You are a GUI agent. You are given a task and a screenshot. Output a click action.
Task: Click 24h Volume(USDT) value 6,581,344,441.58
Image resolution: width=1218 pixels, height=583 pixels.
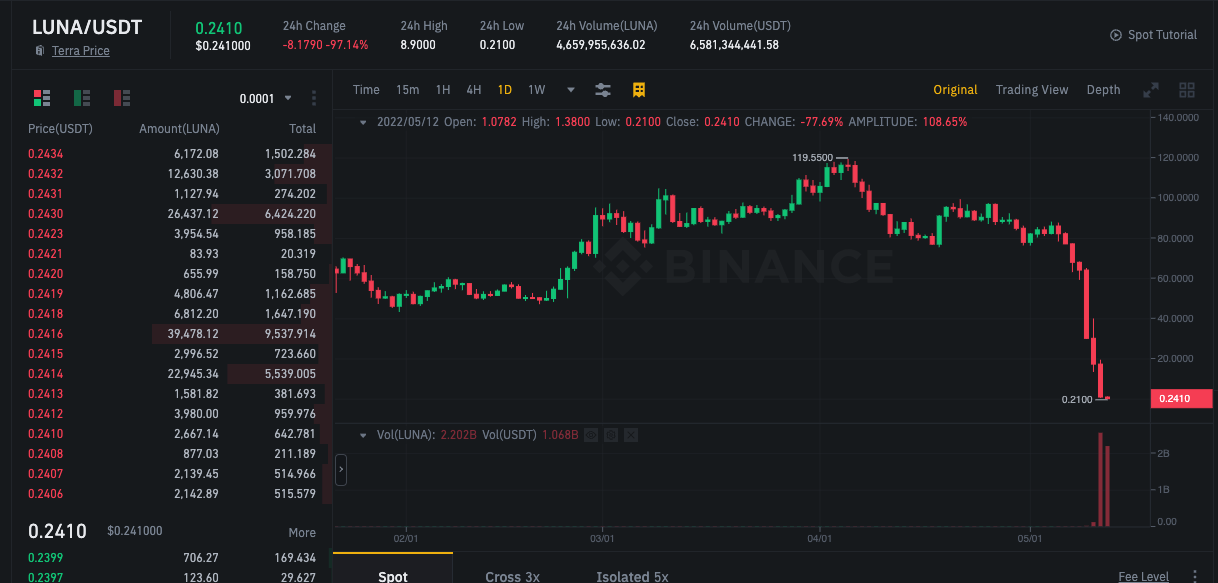pyautogui.click(x=734, y=45)
